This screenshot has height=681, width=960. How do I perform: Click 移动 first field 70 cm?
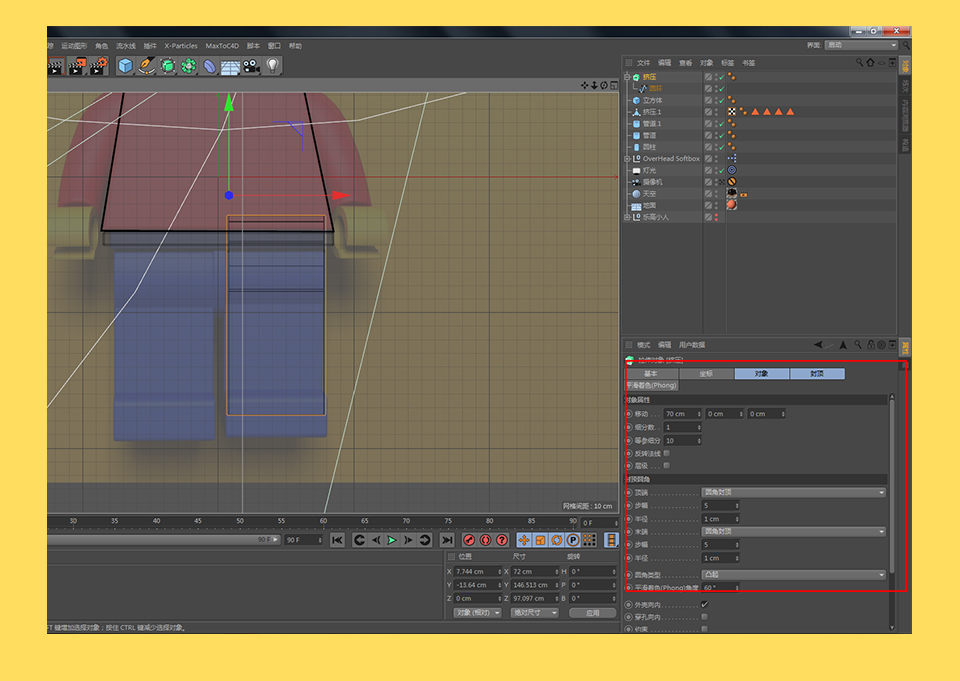click(x=683, y=414)
